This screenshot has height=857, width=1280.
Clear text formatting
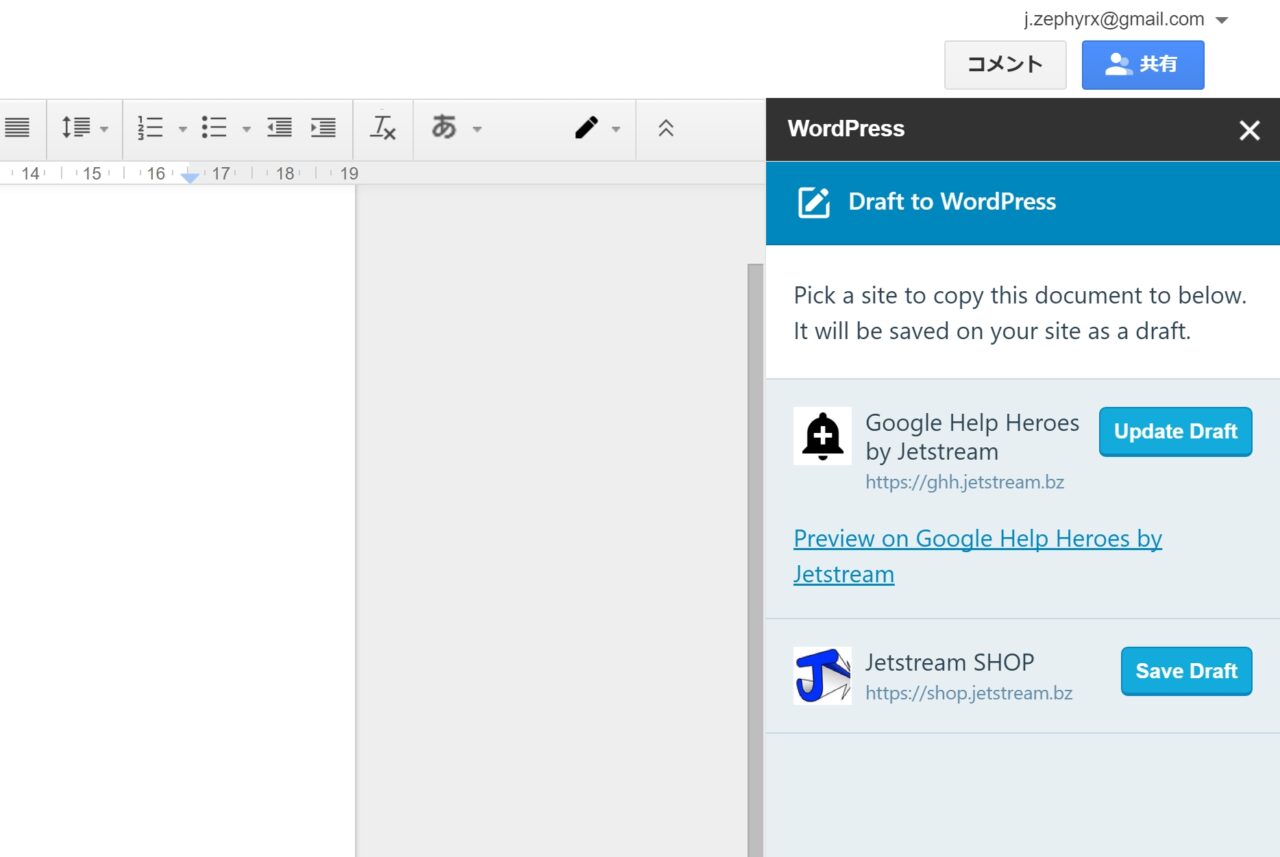383,128
